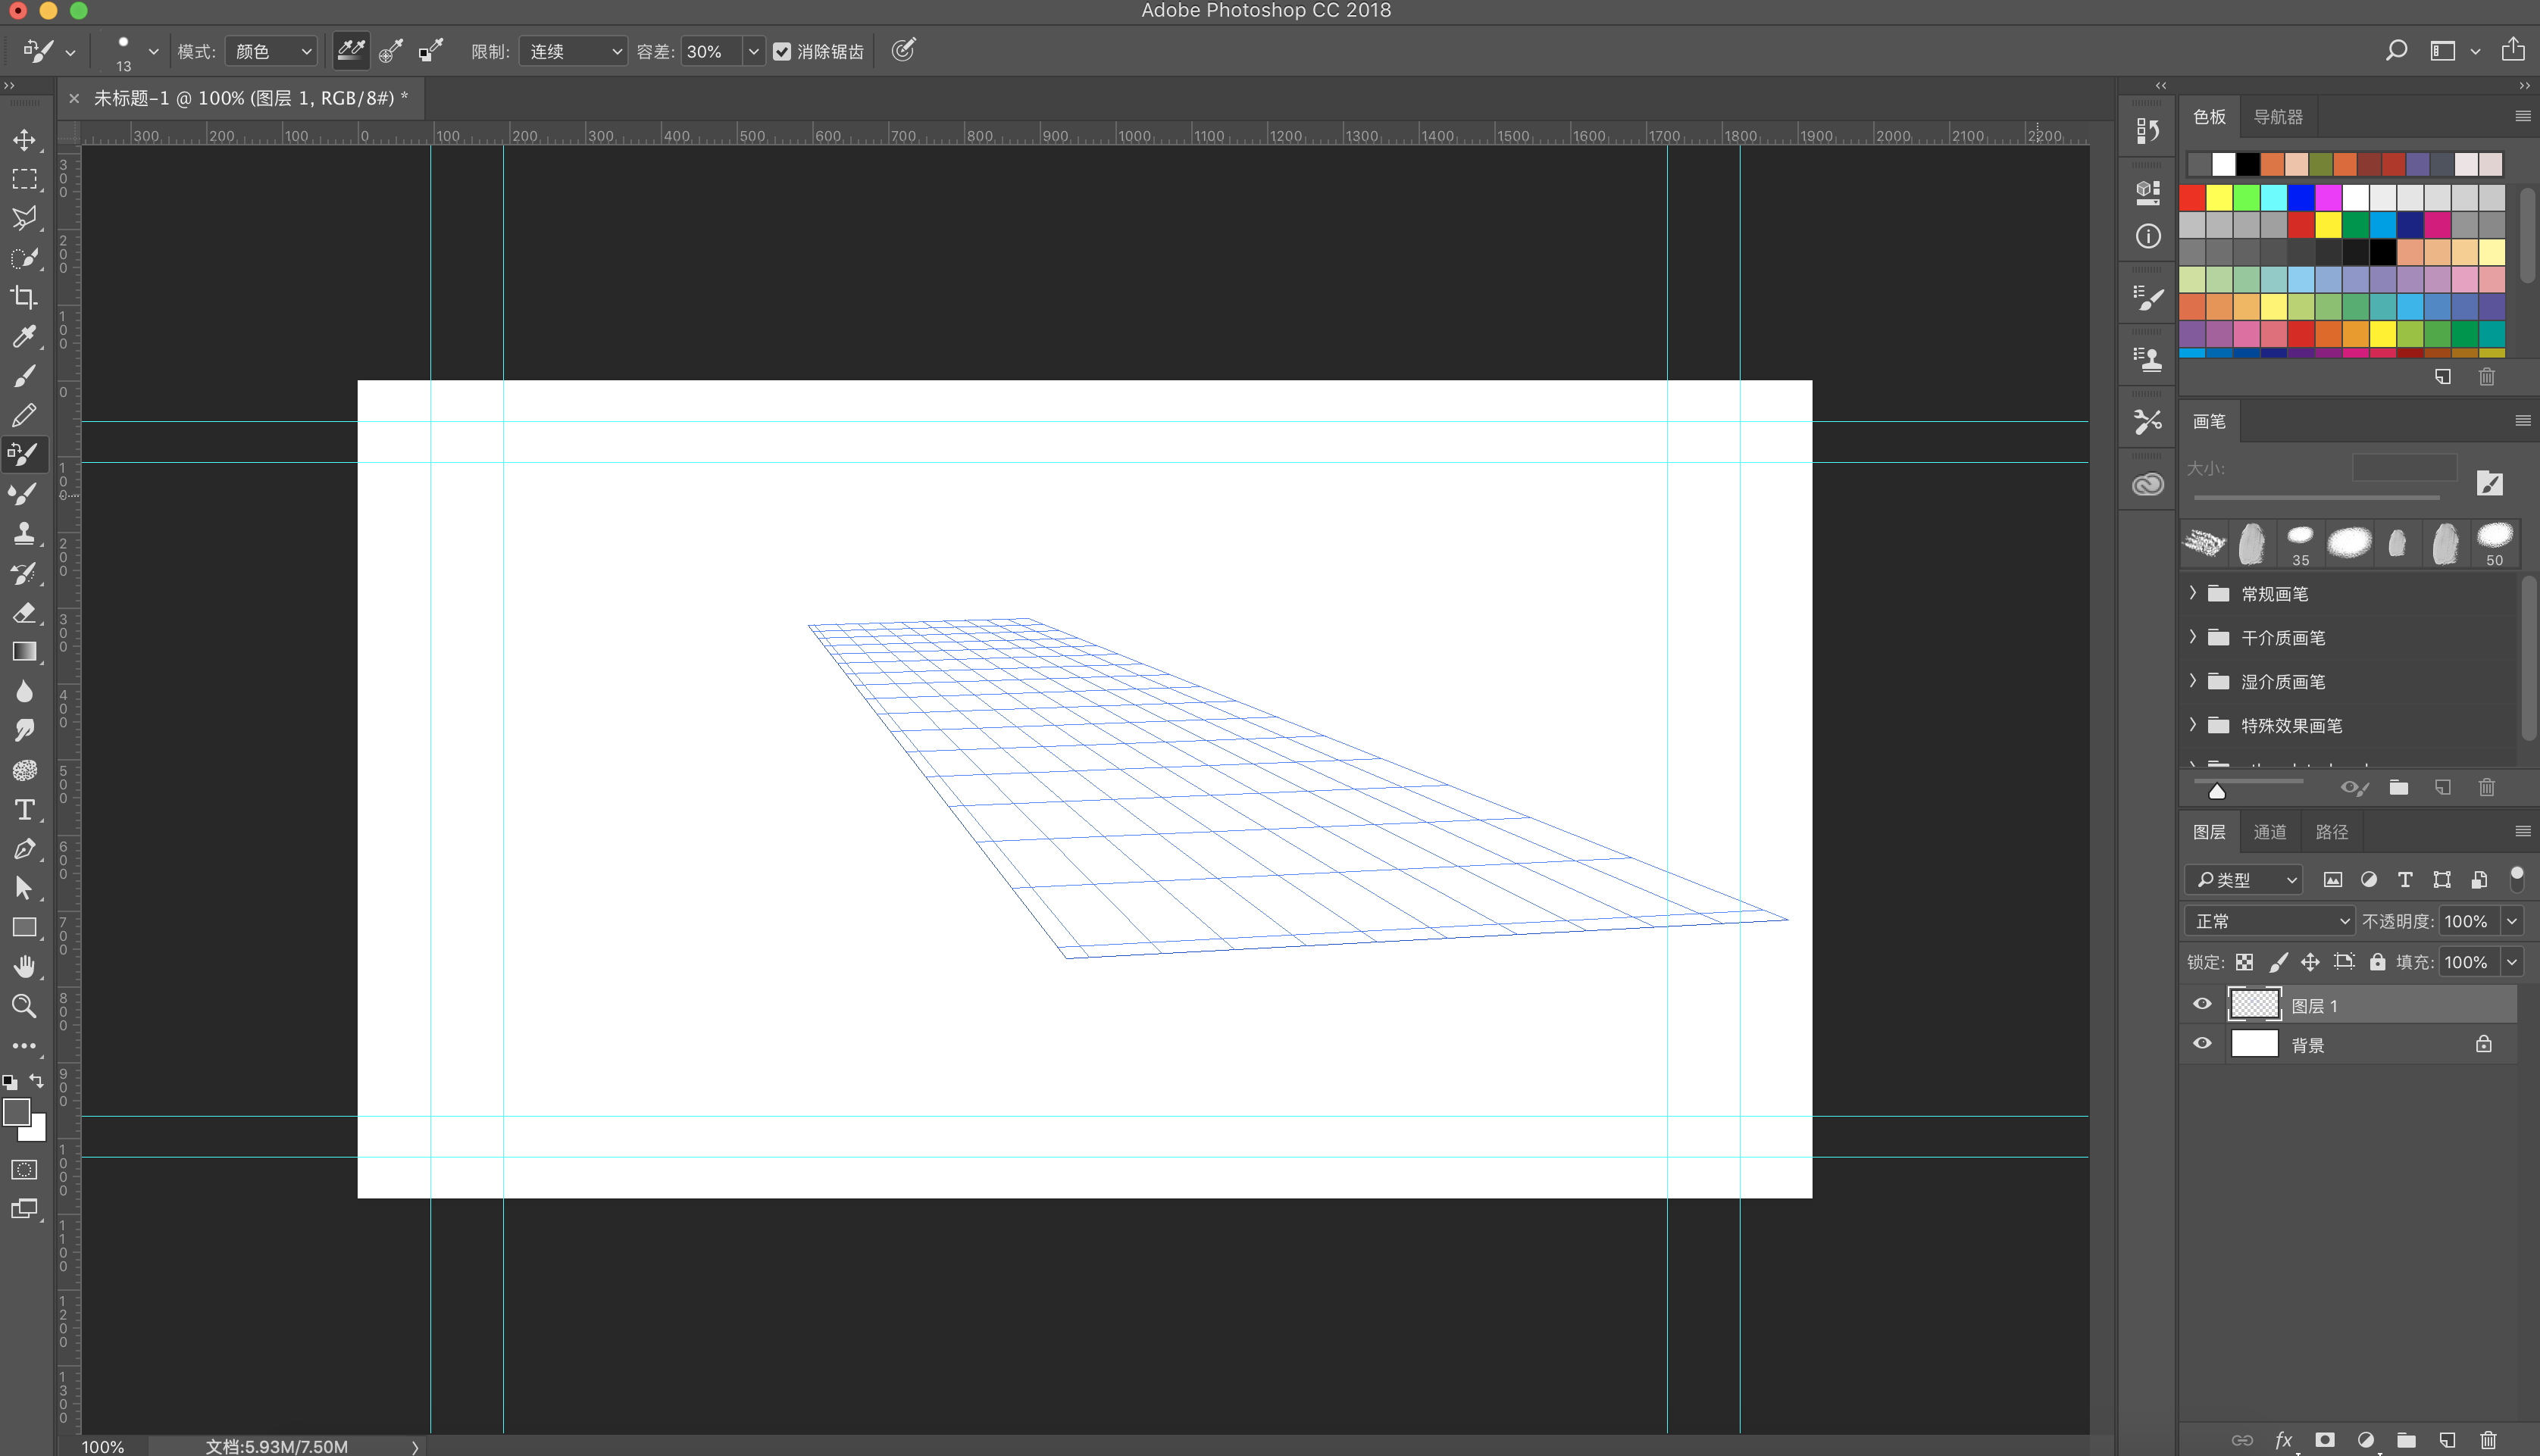Select the Gradient tool
The image size is (2540, 1456).
coord(24,652)
